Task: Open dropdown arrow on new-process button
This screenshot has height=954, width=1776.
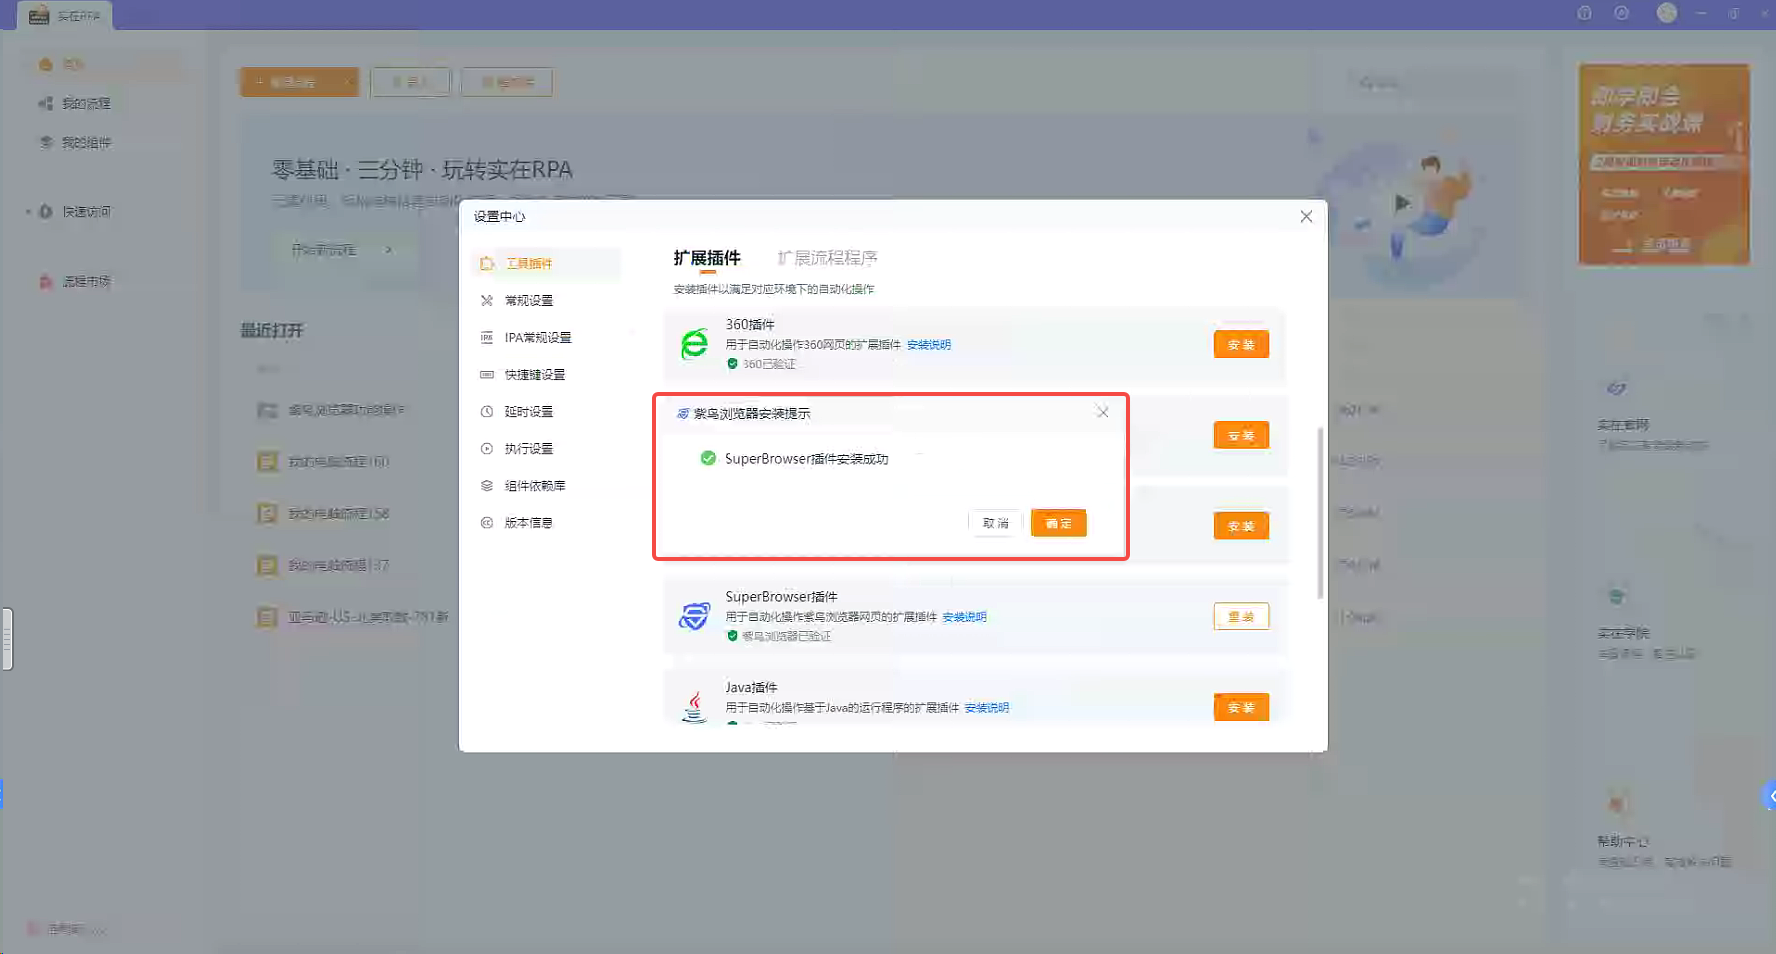Action: (348, 82)
